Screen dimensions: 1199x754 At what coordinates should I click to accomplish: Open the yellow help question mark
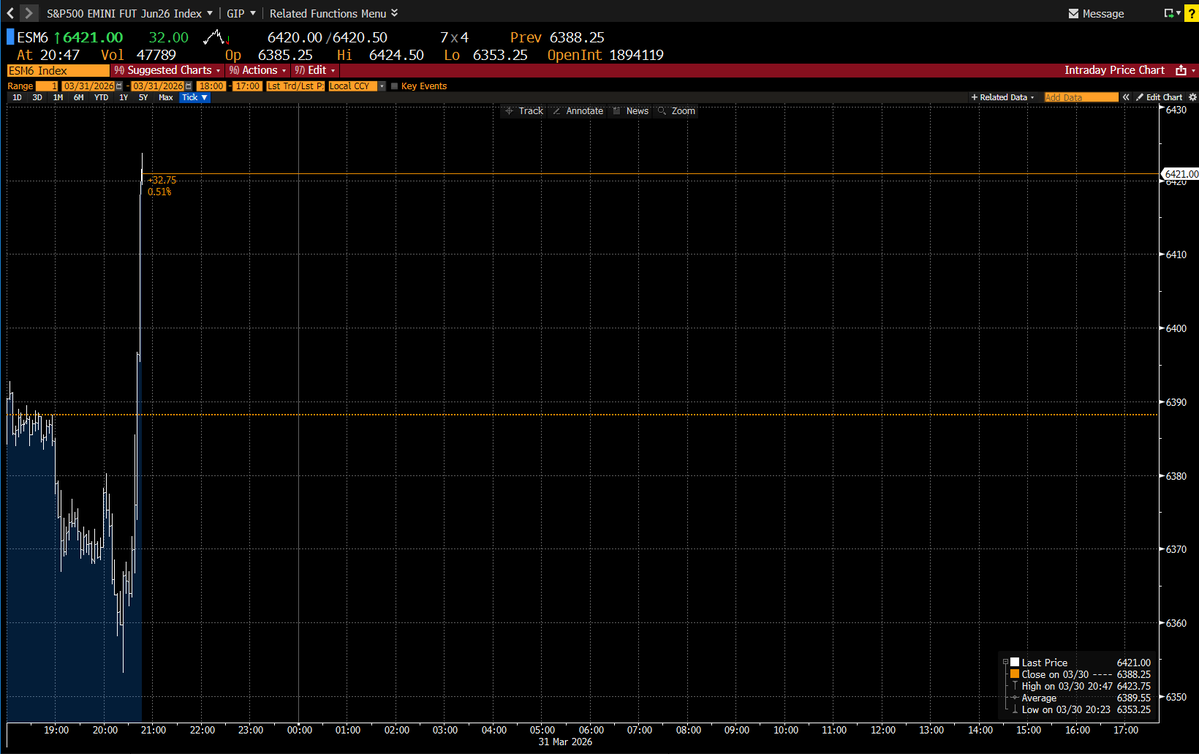(x=1191, y=13)
